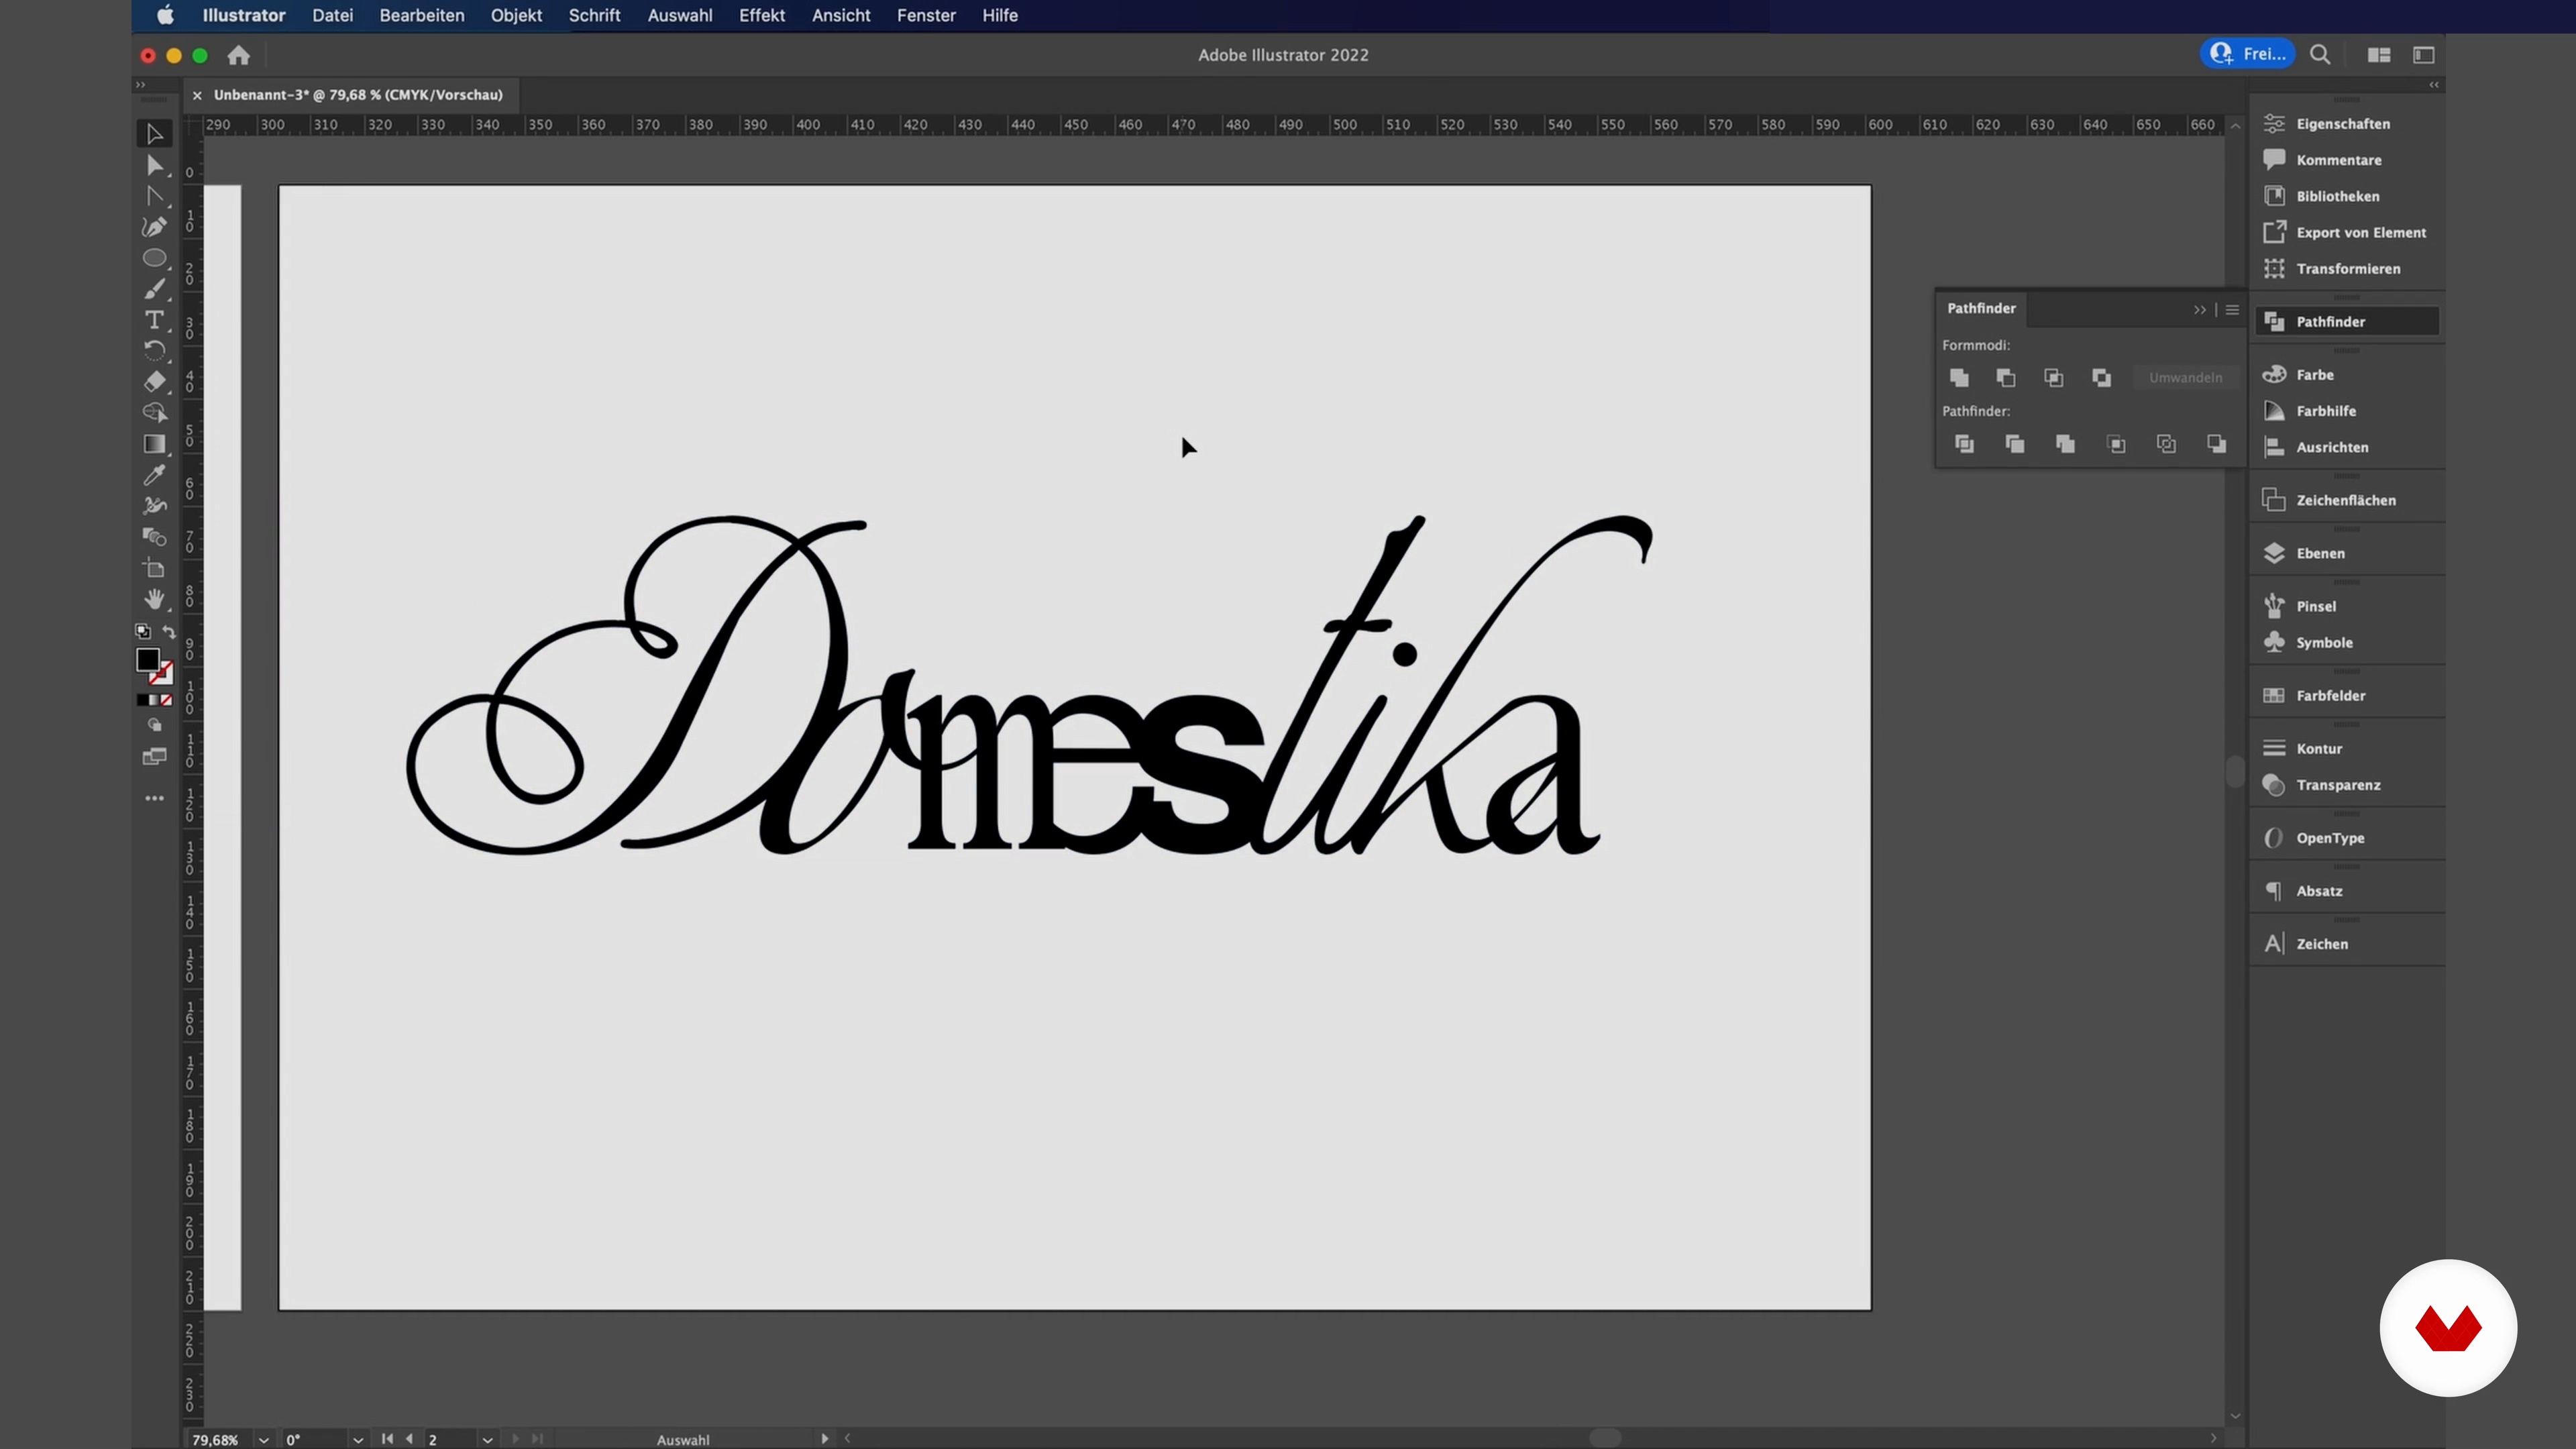Click the black fill color swatch
2576x1449 pixels.
(147, 659)
